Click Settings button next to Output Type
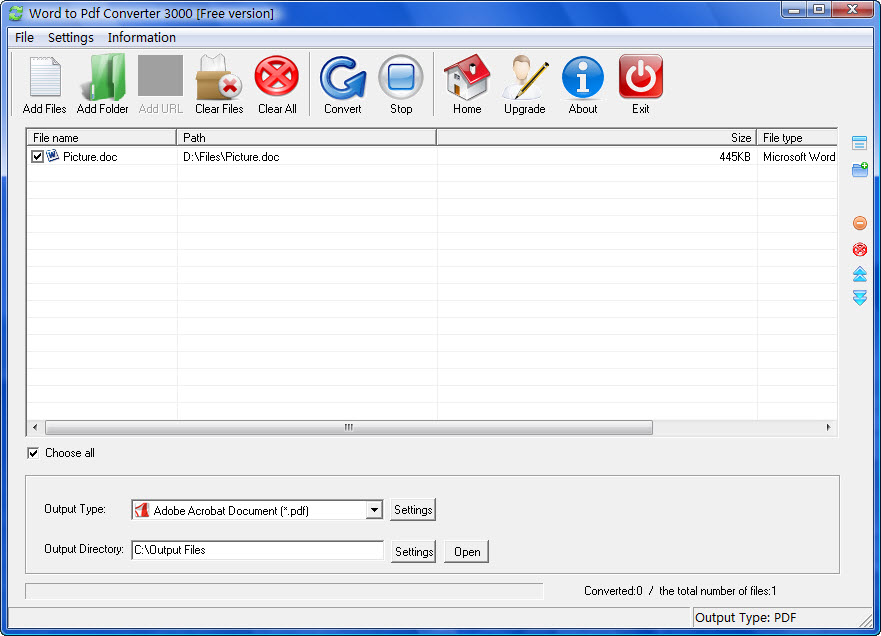The height and width of the screenshot is (636, 881). click(x=413, y=510)
